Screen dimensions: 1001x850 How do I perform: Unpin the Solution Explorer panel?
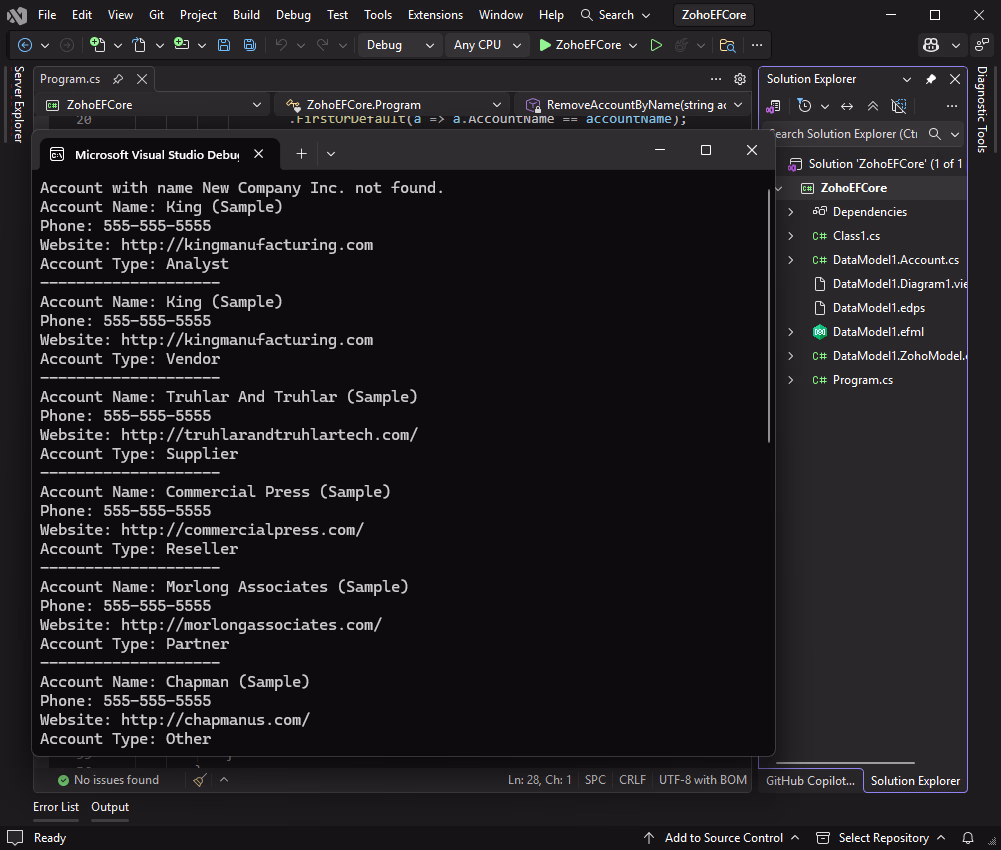pos(931,78)
